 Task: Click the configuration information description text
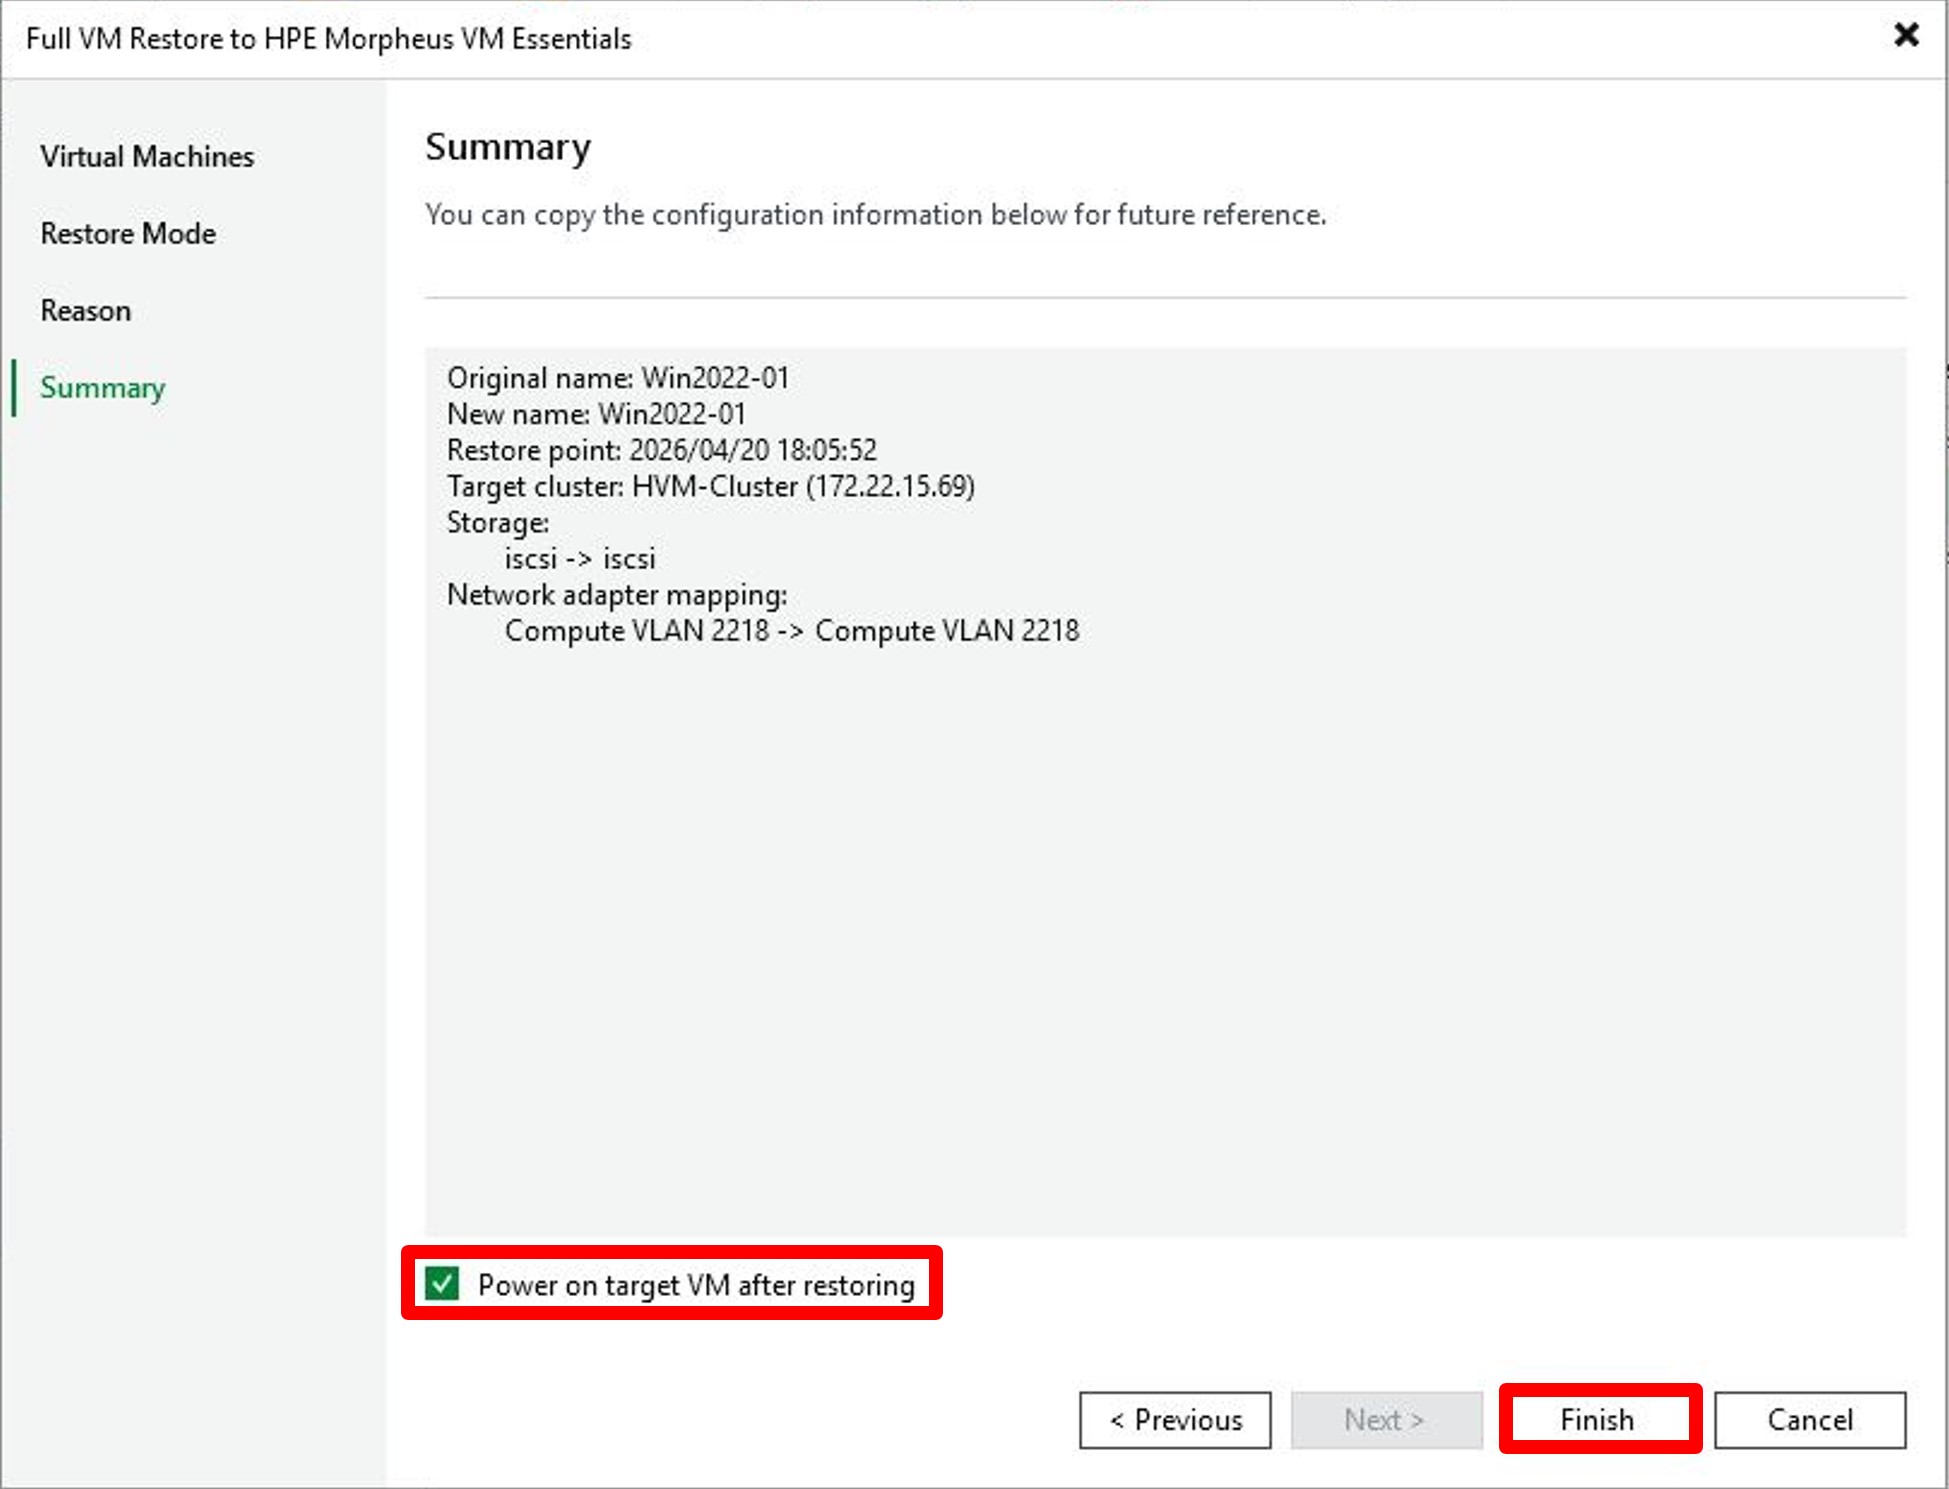[876, 215]
